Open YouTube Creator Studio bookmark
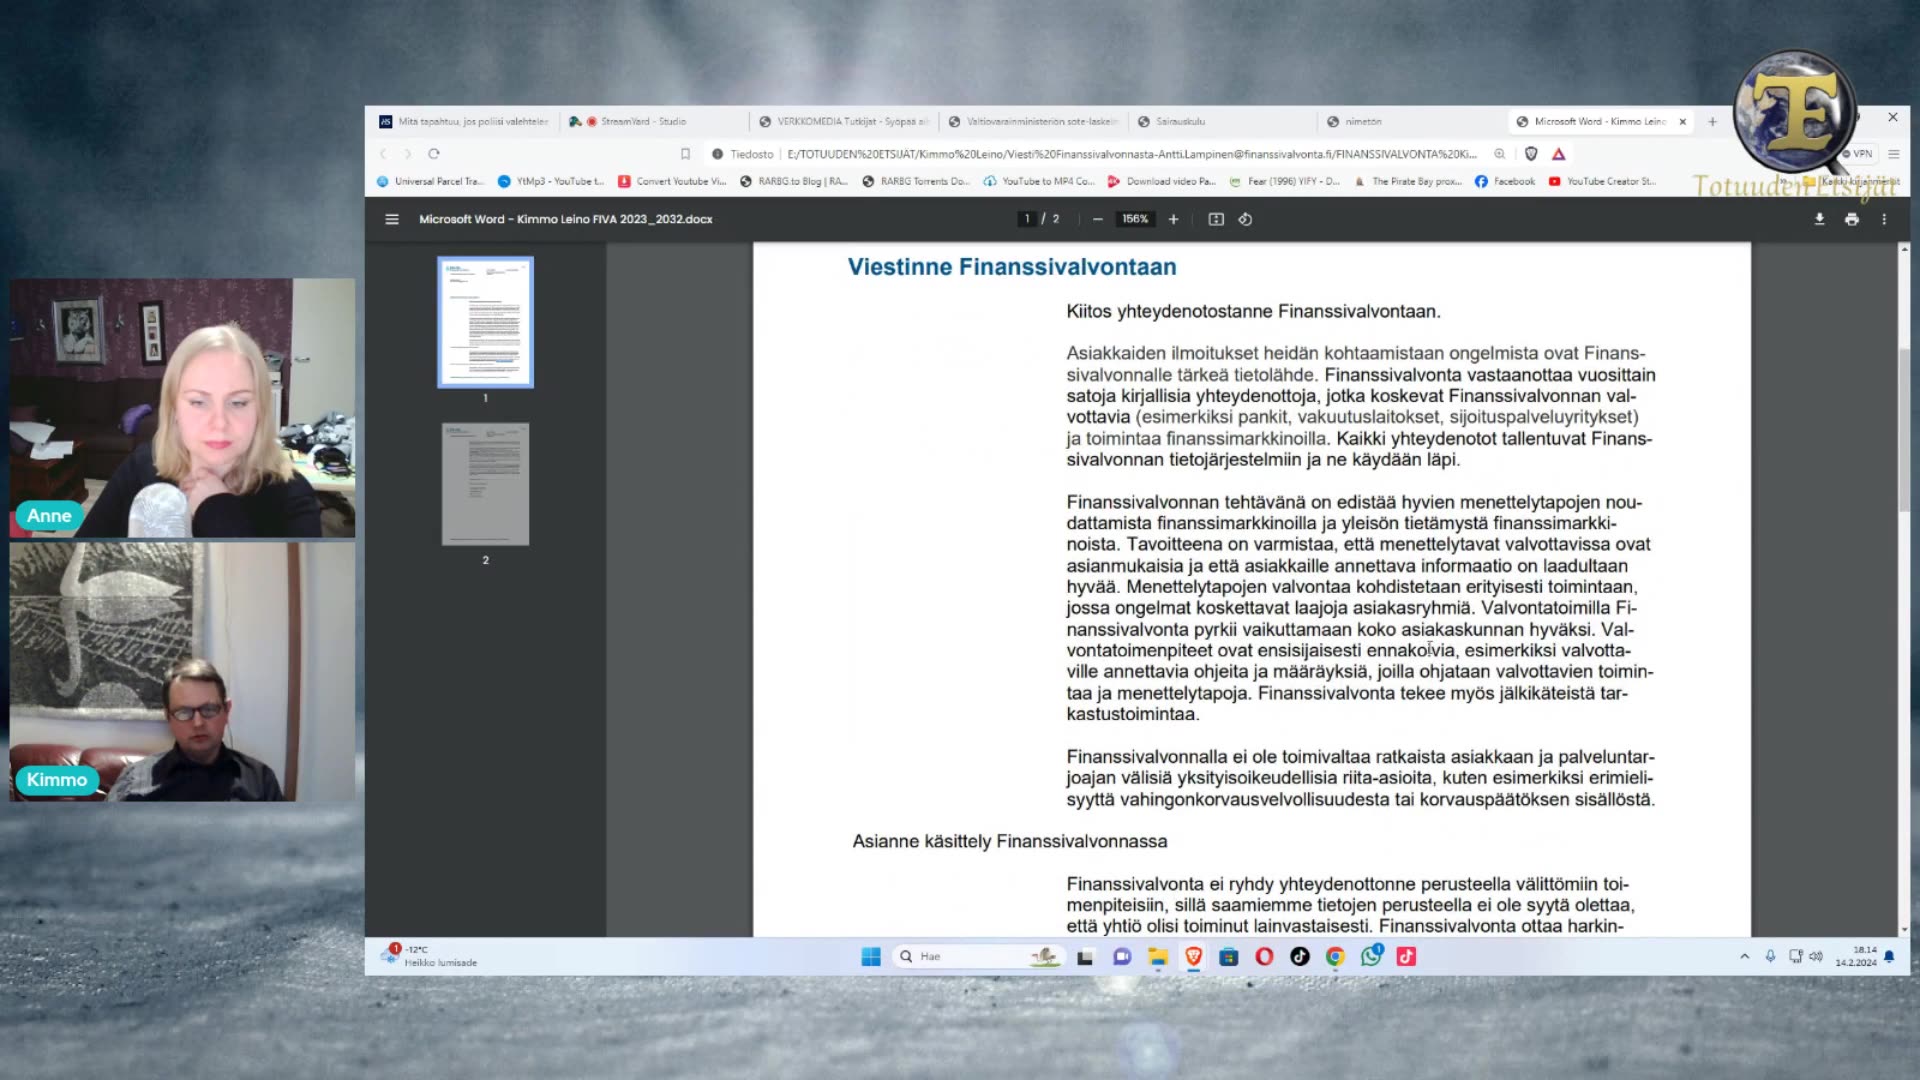The image size is (1920, 1080). tap(1602, 182)
